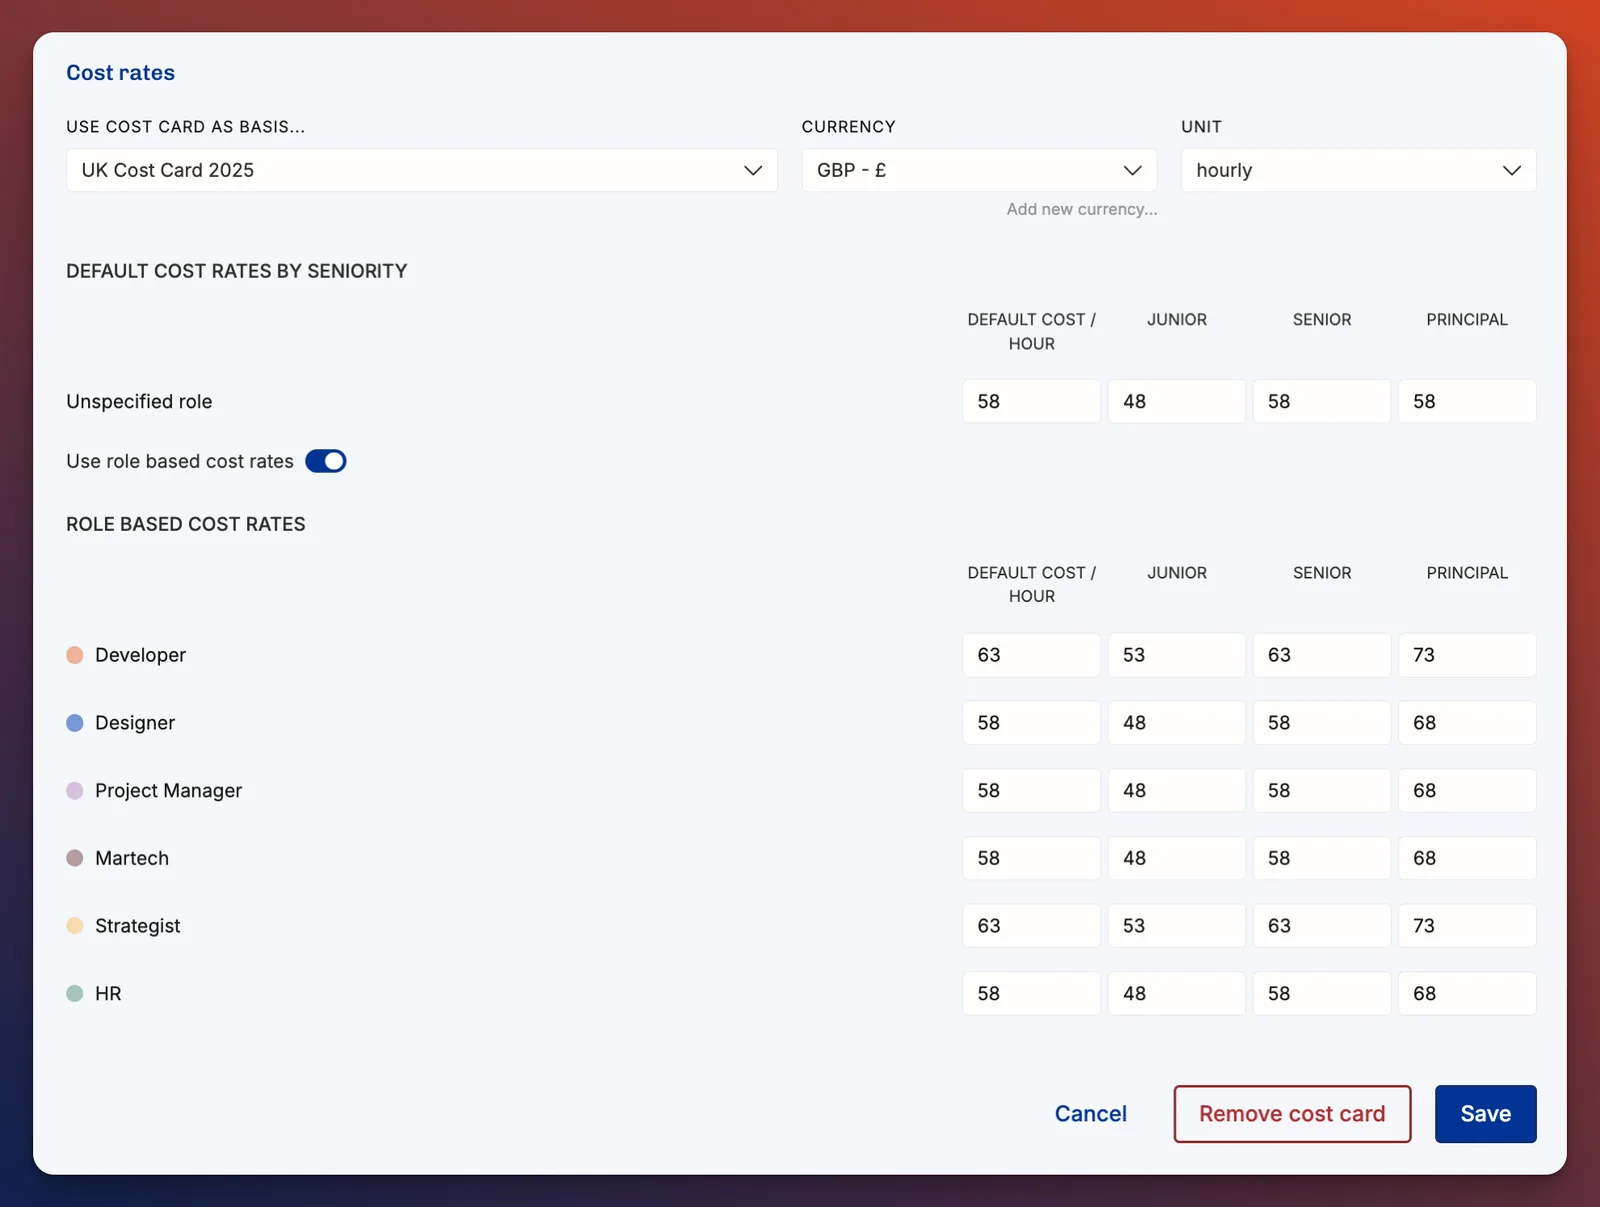Click the Cancel button
Image resolution: width=1600 pixels, height=1207 pixels.
click(1091, 1114)
